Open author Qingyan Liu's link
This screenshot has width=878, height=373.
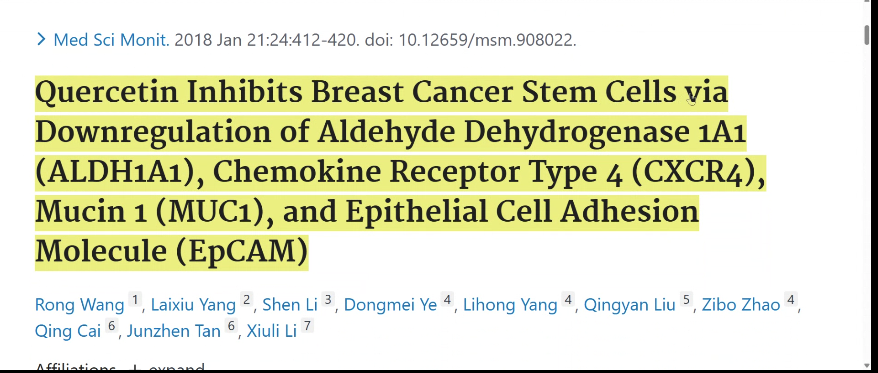[629, 305]
